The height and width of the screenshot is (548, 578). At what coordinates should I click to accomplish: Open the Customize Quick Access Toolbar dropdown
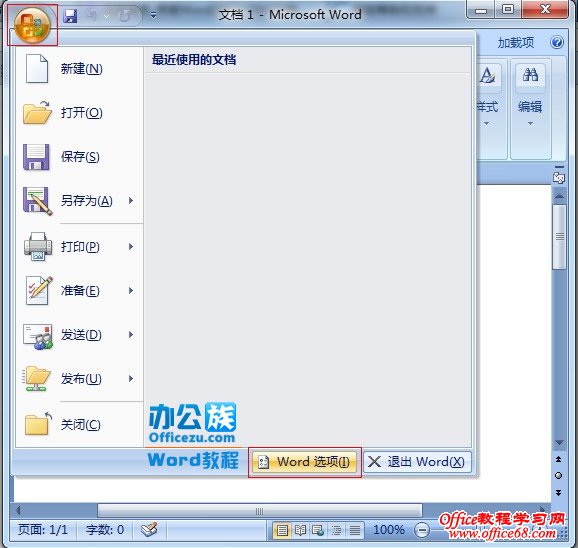[x=153, y=15]
